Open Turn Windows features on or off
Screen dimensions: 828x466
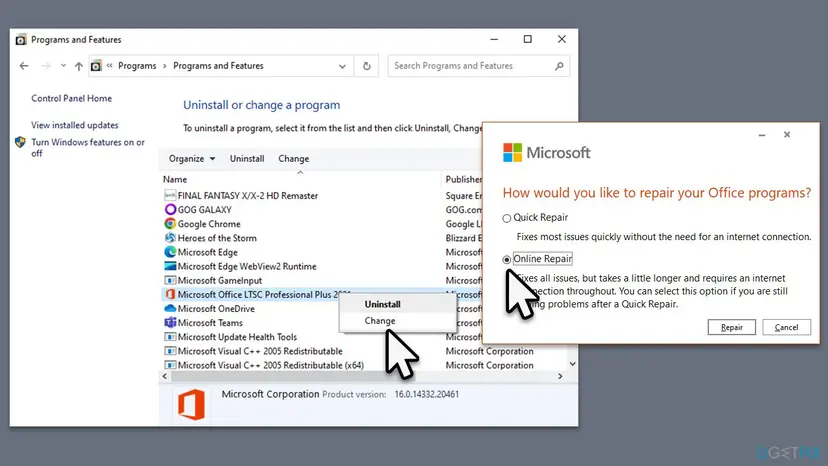[x=88, y=147]
